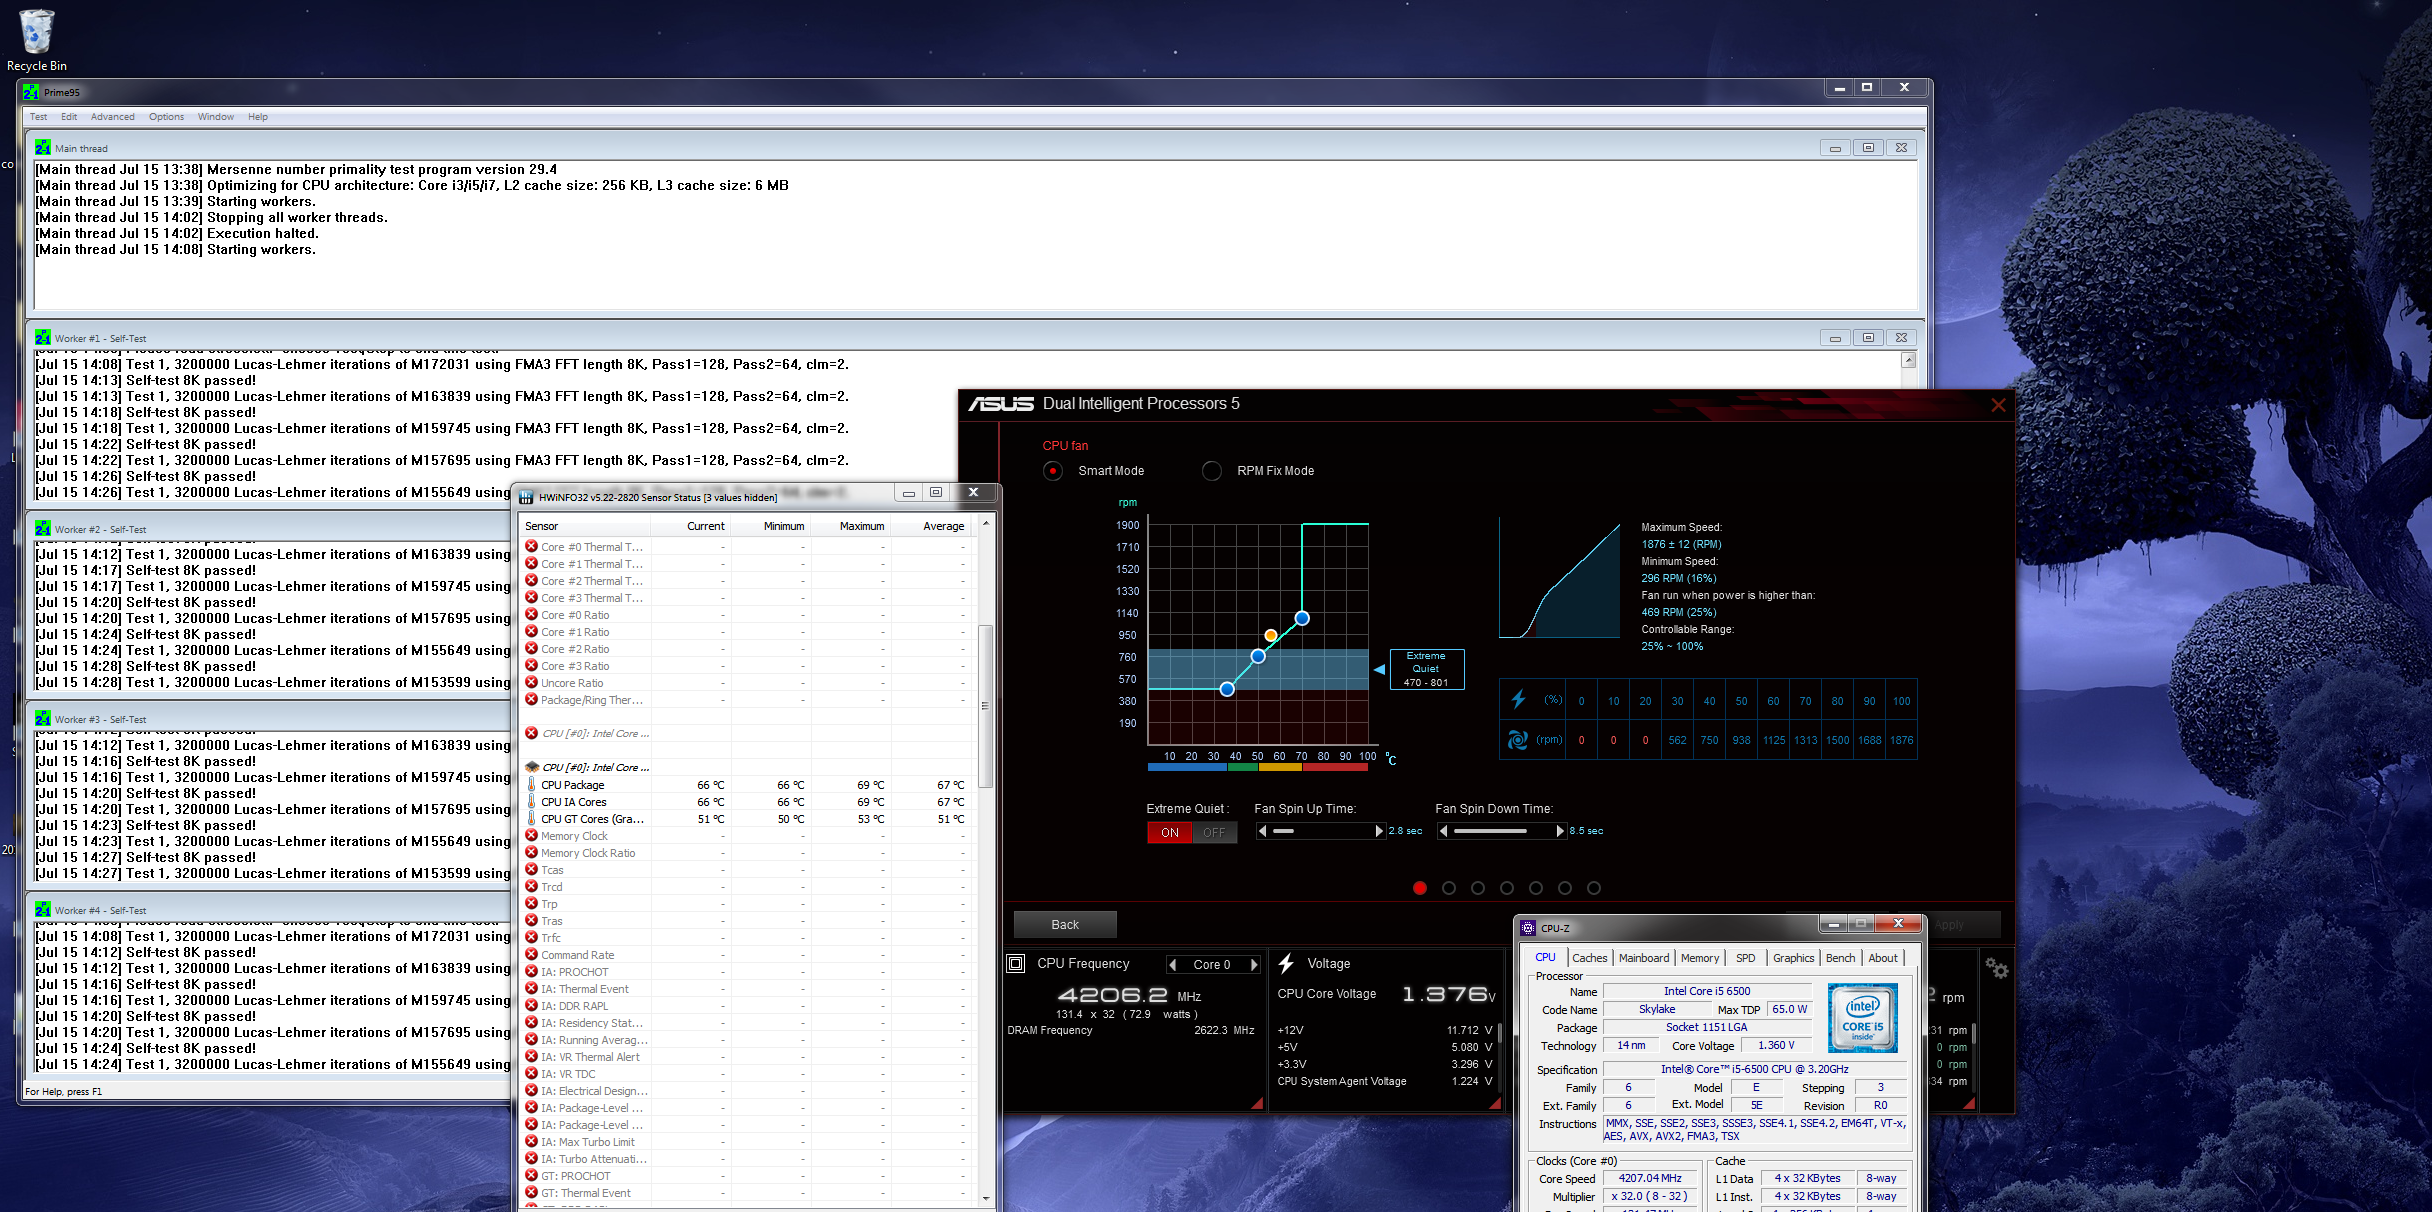
Task: Open the Recycle Bin desktop icon
Action: tap(37, 40)
